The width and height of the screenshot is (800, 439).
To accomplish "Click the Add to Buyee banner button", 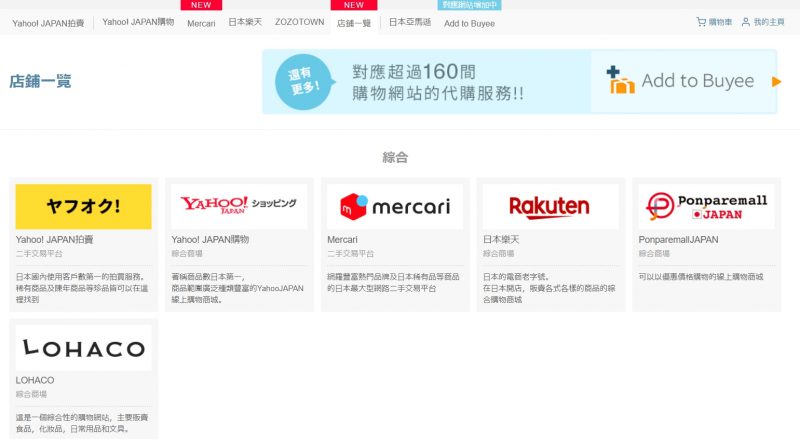I will [x=684, y=81].
